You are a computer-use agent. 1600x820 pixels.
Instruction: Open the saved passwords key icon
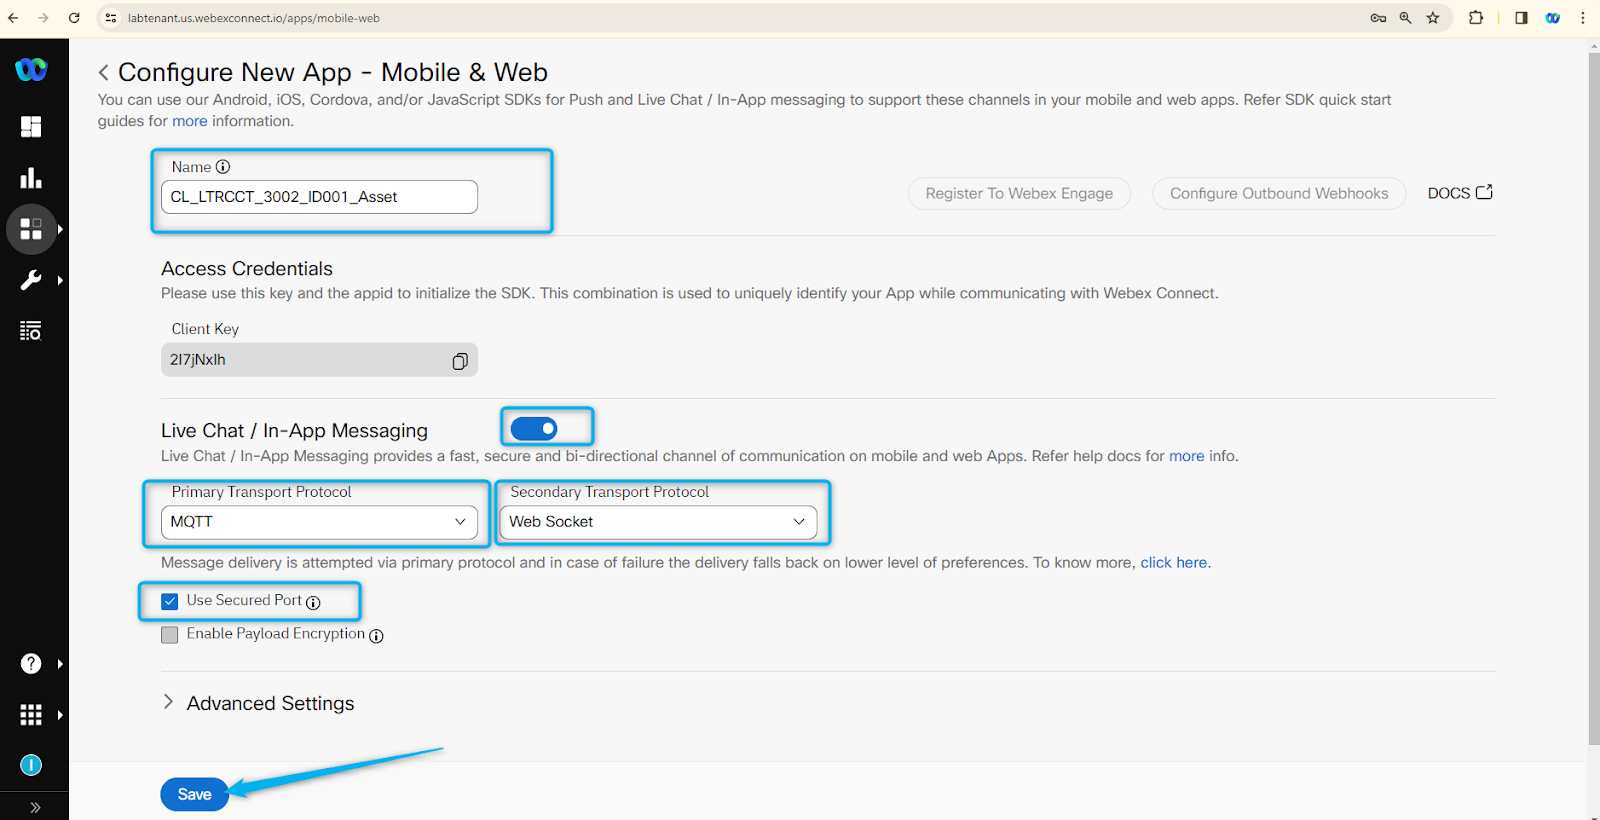(1378, 18)
